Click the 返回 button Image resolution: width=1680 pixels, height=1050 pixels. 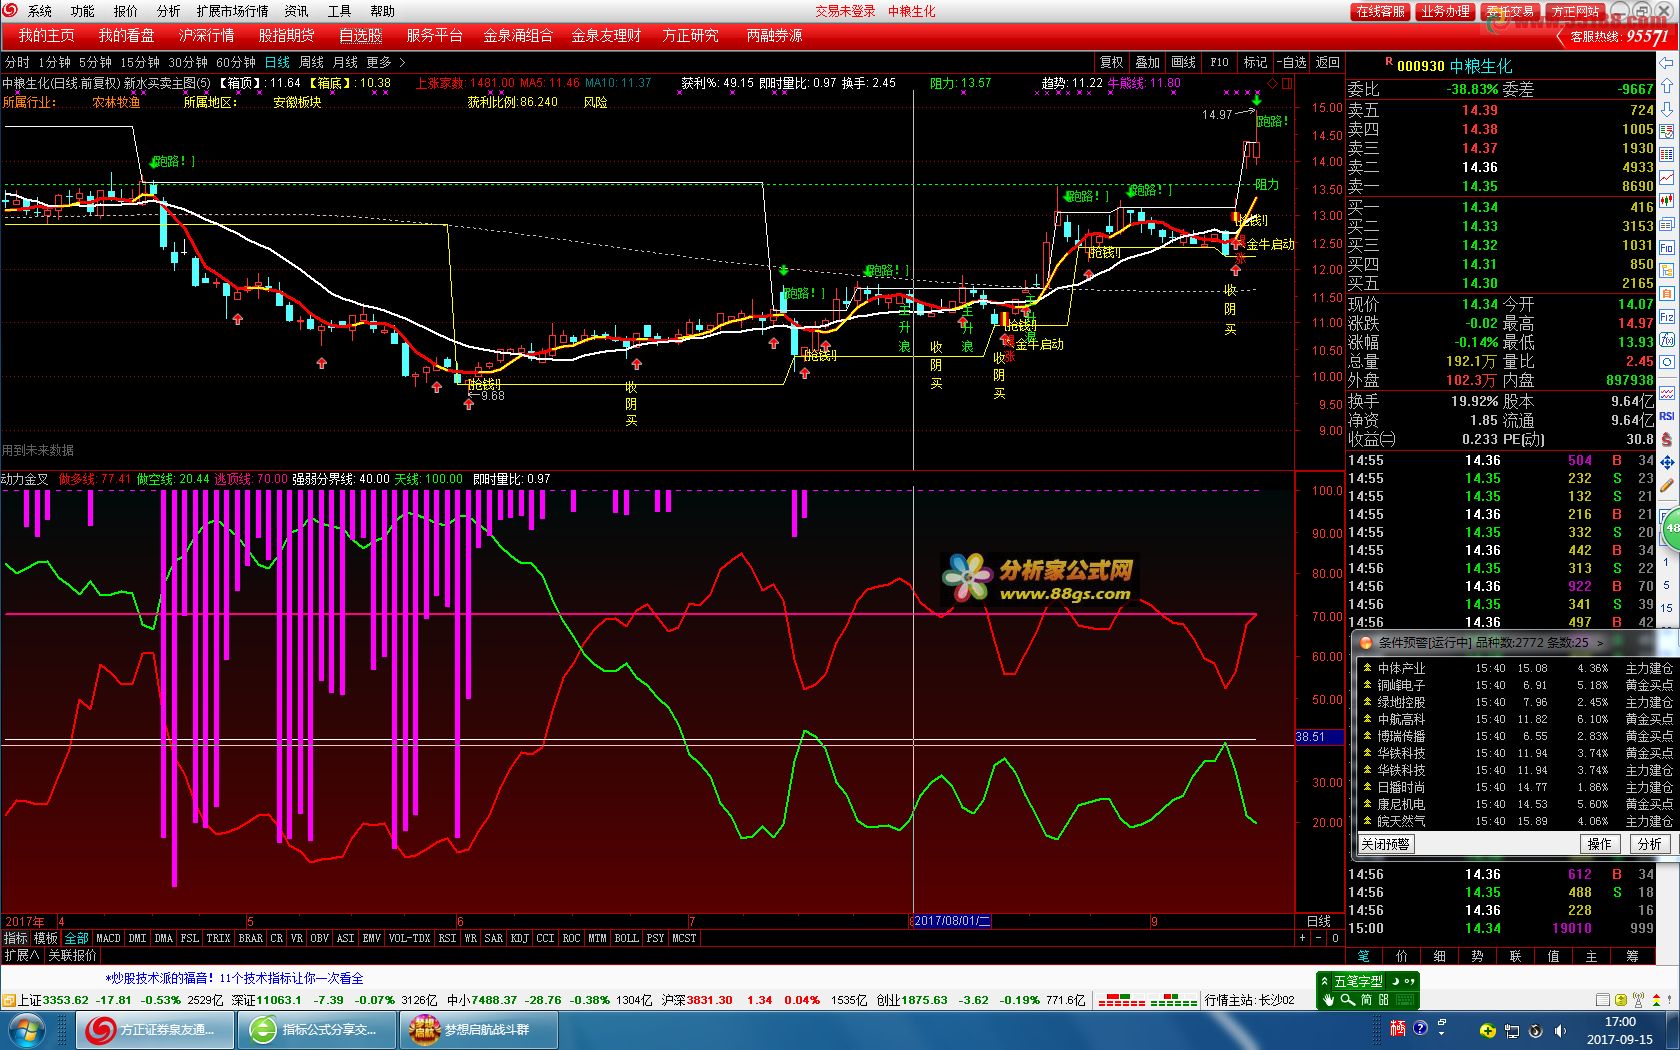[1327, 62]
